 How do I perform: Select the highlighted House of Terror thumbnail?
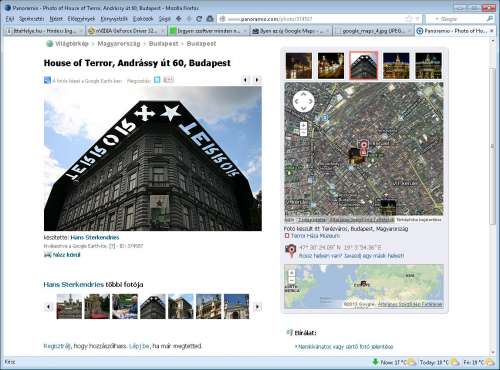[x=364, y=66]
